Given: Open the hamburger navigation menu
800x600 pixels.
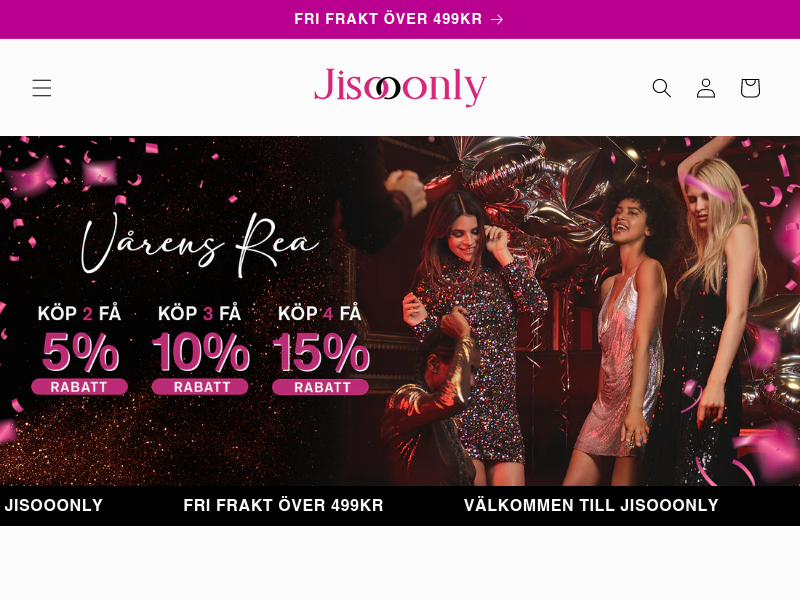Looking at the screenshot, I should coord(42,88).
